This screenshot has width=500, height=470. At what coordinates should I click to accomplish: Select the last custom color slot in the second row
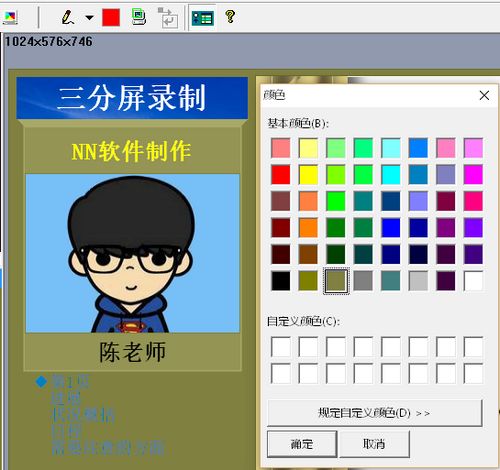(x=473, y=374)
